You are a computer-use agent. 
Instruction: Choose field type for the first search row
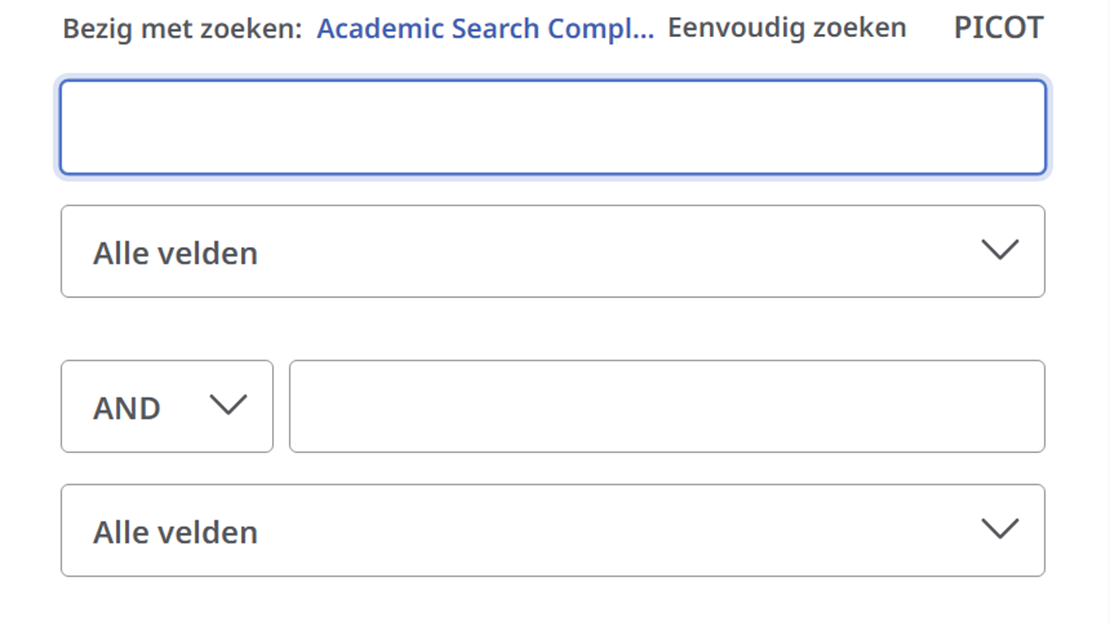pos(553,251)
